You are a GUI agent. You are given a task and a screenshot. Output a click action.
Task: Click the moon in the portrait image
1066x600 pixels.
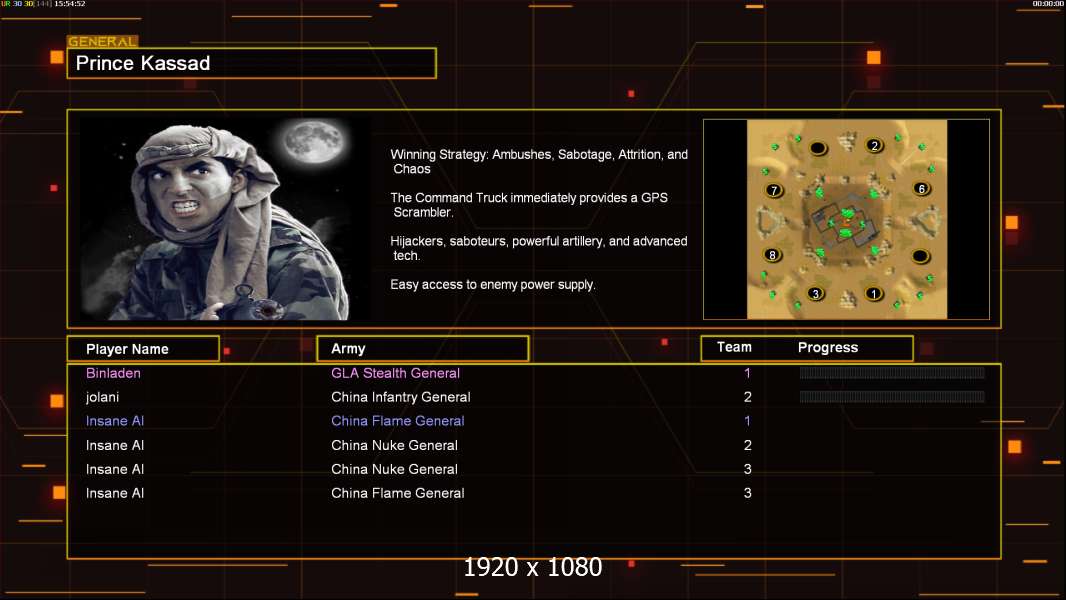313,141
